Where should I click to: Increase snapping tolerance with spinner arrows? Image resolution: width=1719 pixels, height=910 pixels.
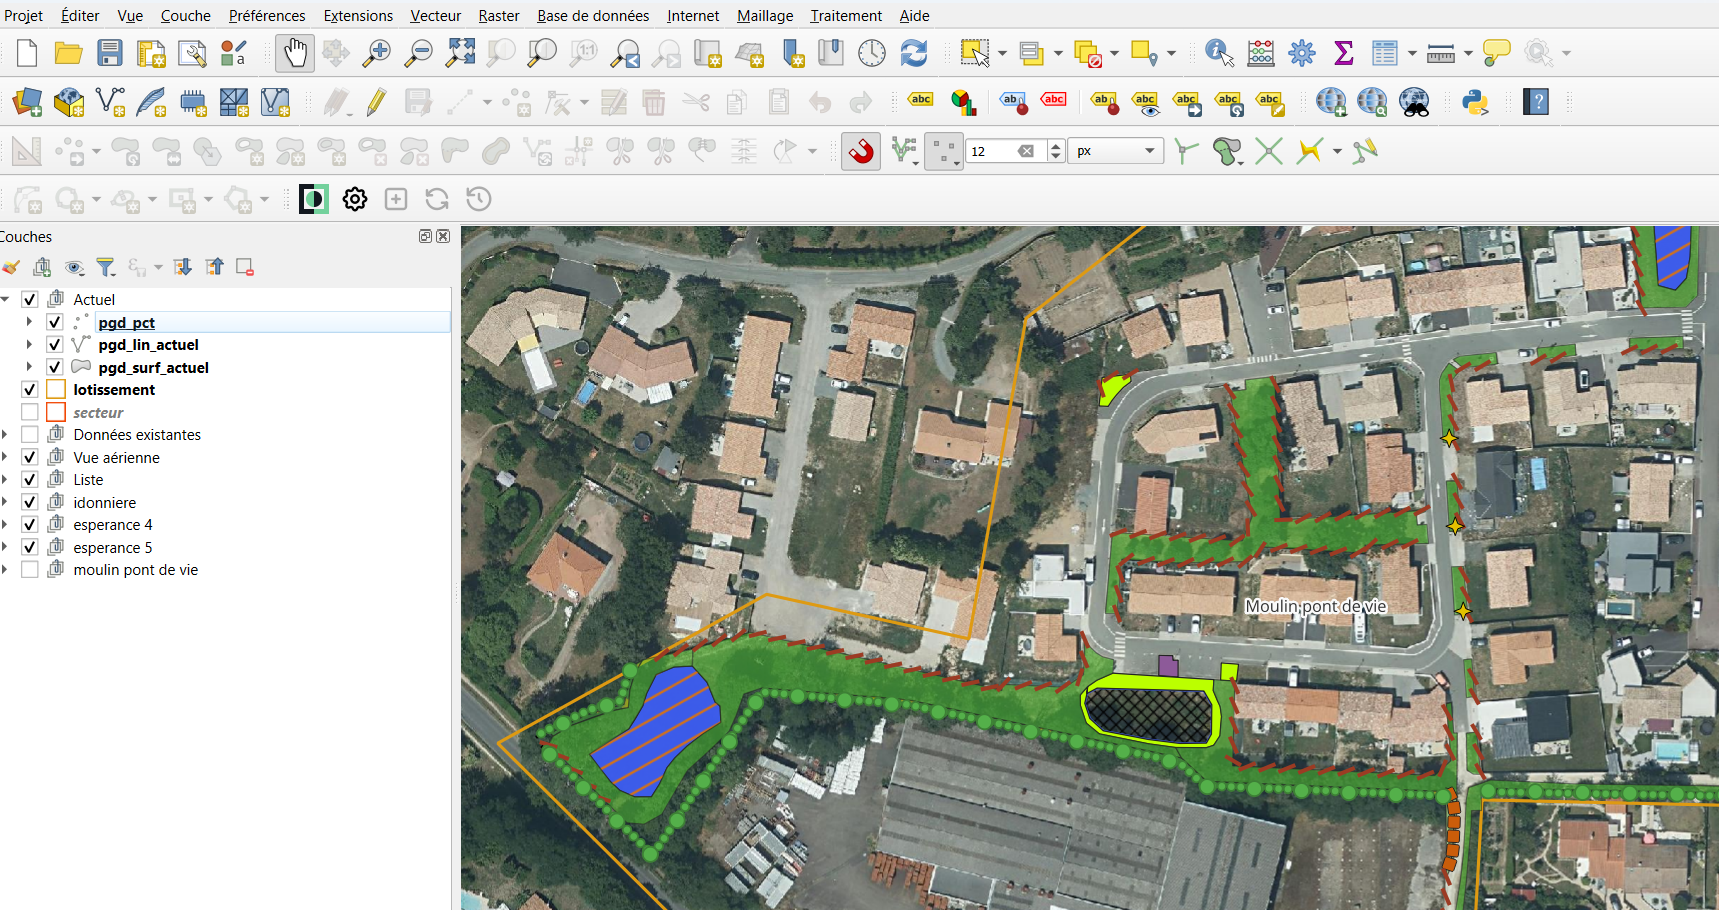(1056, 146)
